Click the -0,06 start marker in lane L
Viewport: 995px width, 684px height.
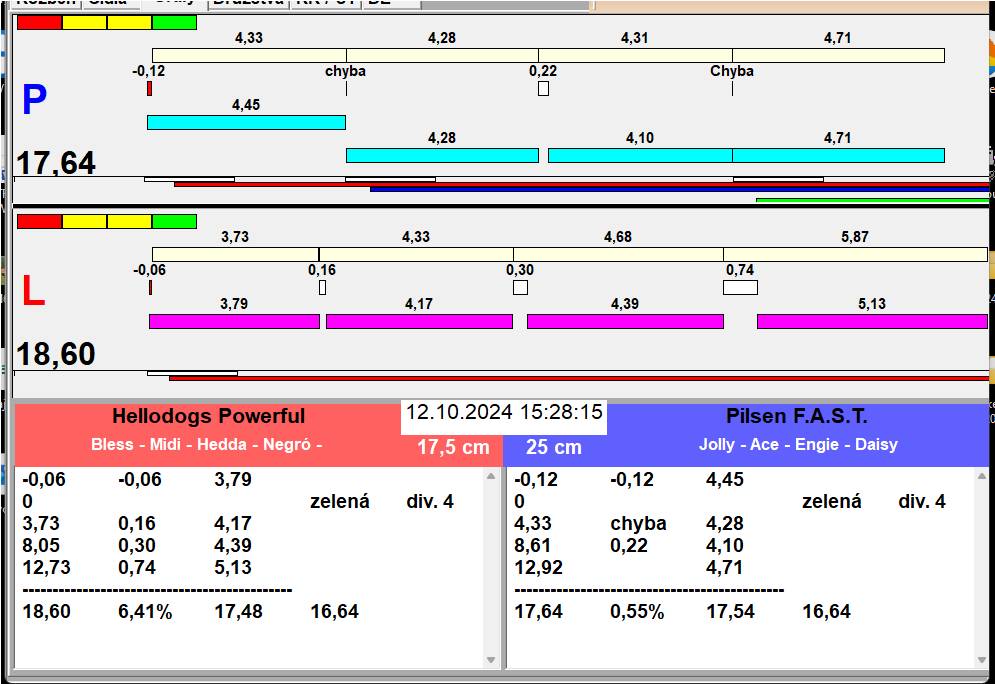150,287
